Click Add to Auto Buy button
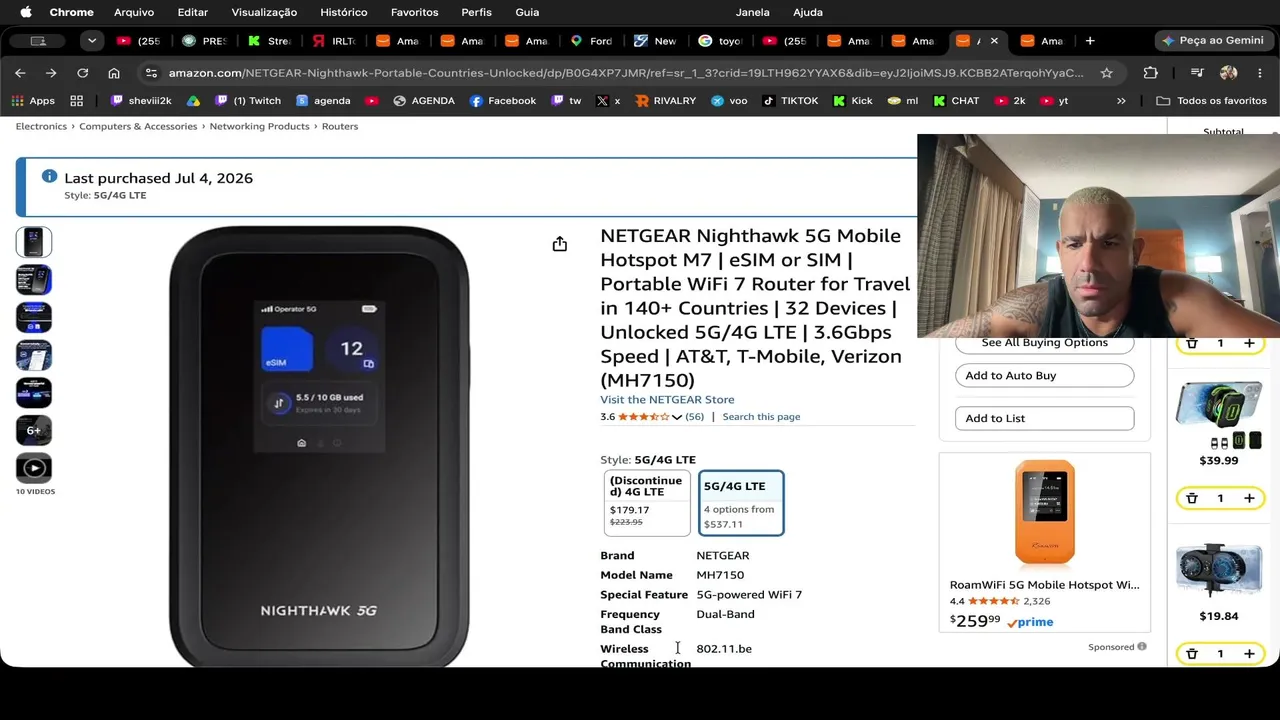This screenshot has width=1280, height=720. pyautogui.click(x=1045, y=375)
